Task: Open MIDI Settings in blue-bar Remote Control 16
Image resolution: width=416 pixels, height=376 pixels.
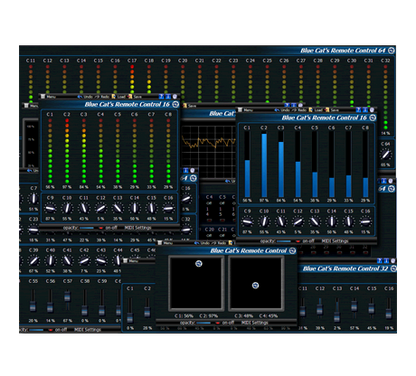Action: click(335, 241)
